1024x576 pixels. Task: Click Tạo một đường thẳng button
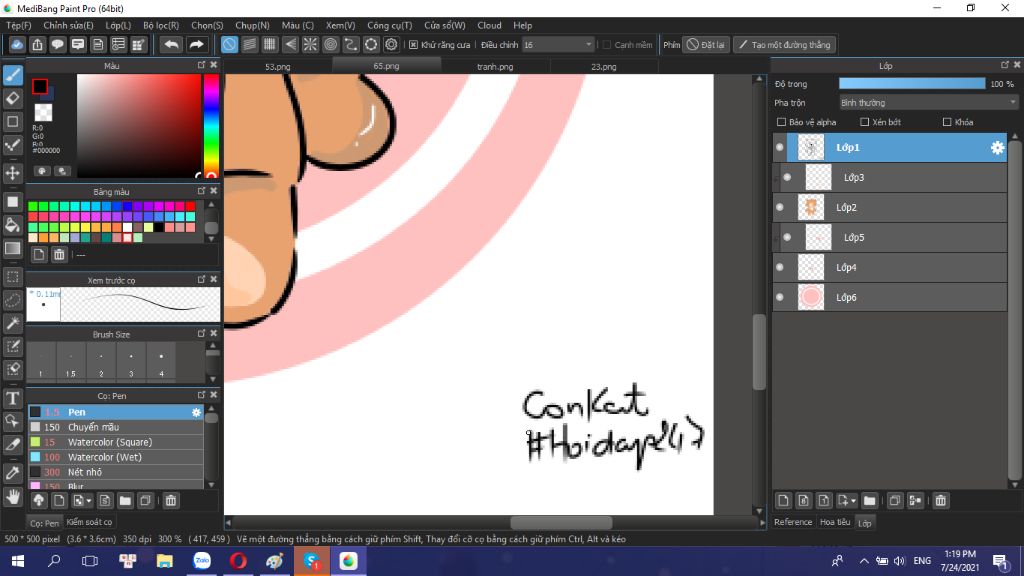[x=784, y=45]
